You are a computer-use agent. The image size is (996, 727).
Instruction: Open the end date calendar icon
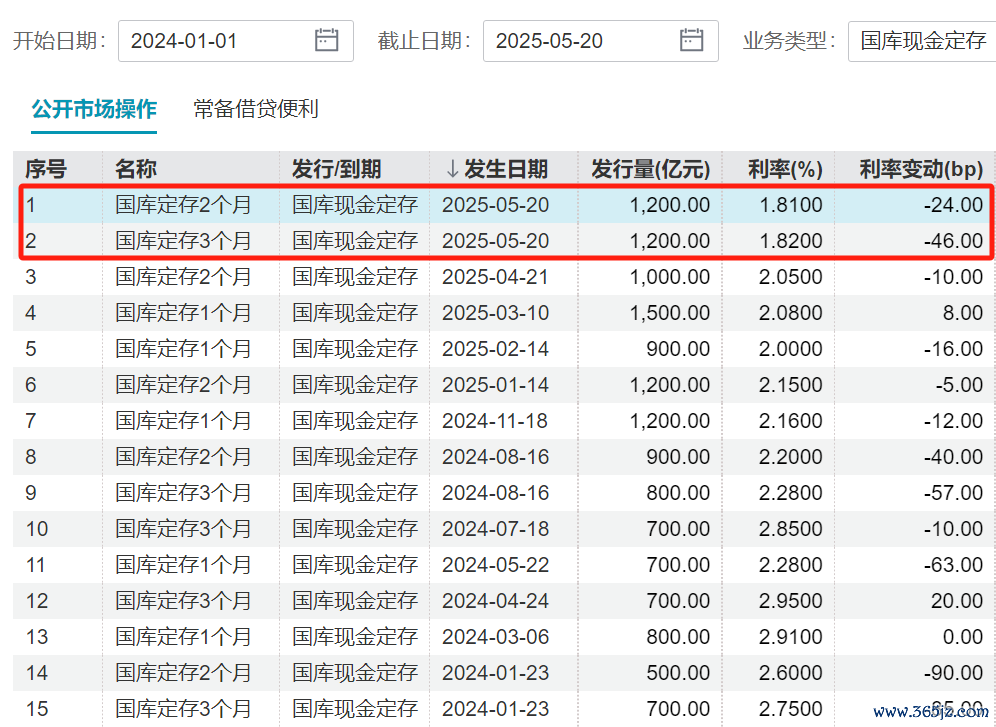pyautogui.click(x=691, y=40)
